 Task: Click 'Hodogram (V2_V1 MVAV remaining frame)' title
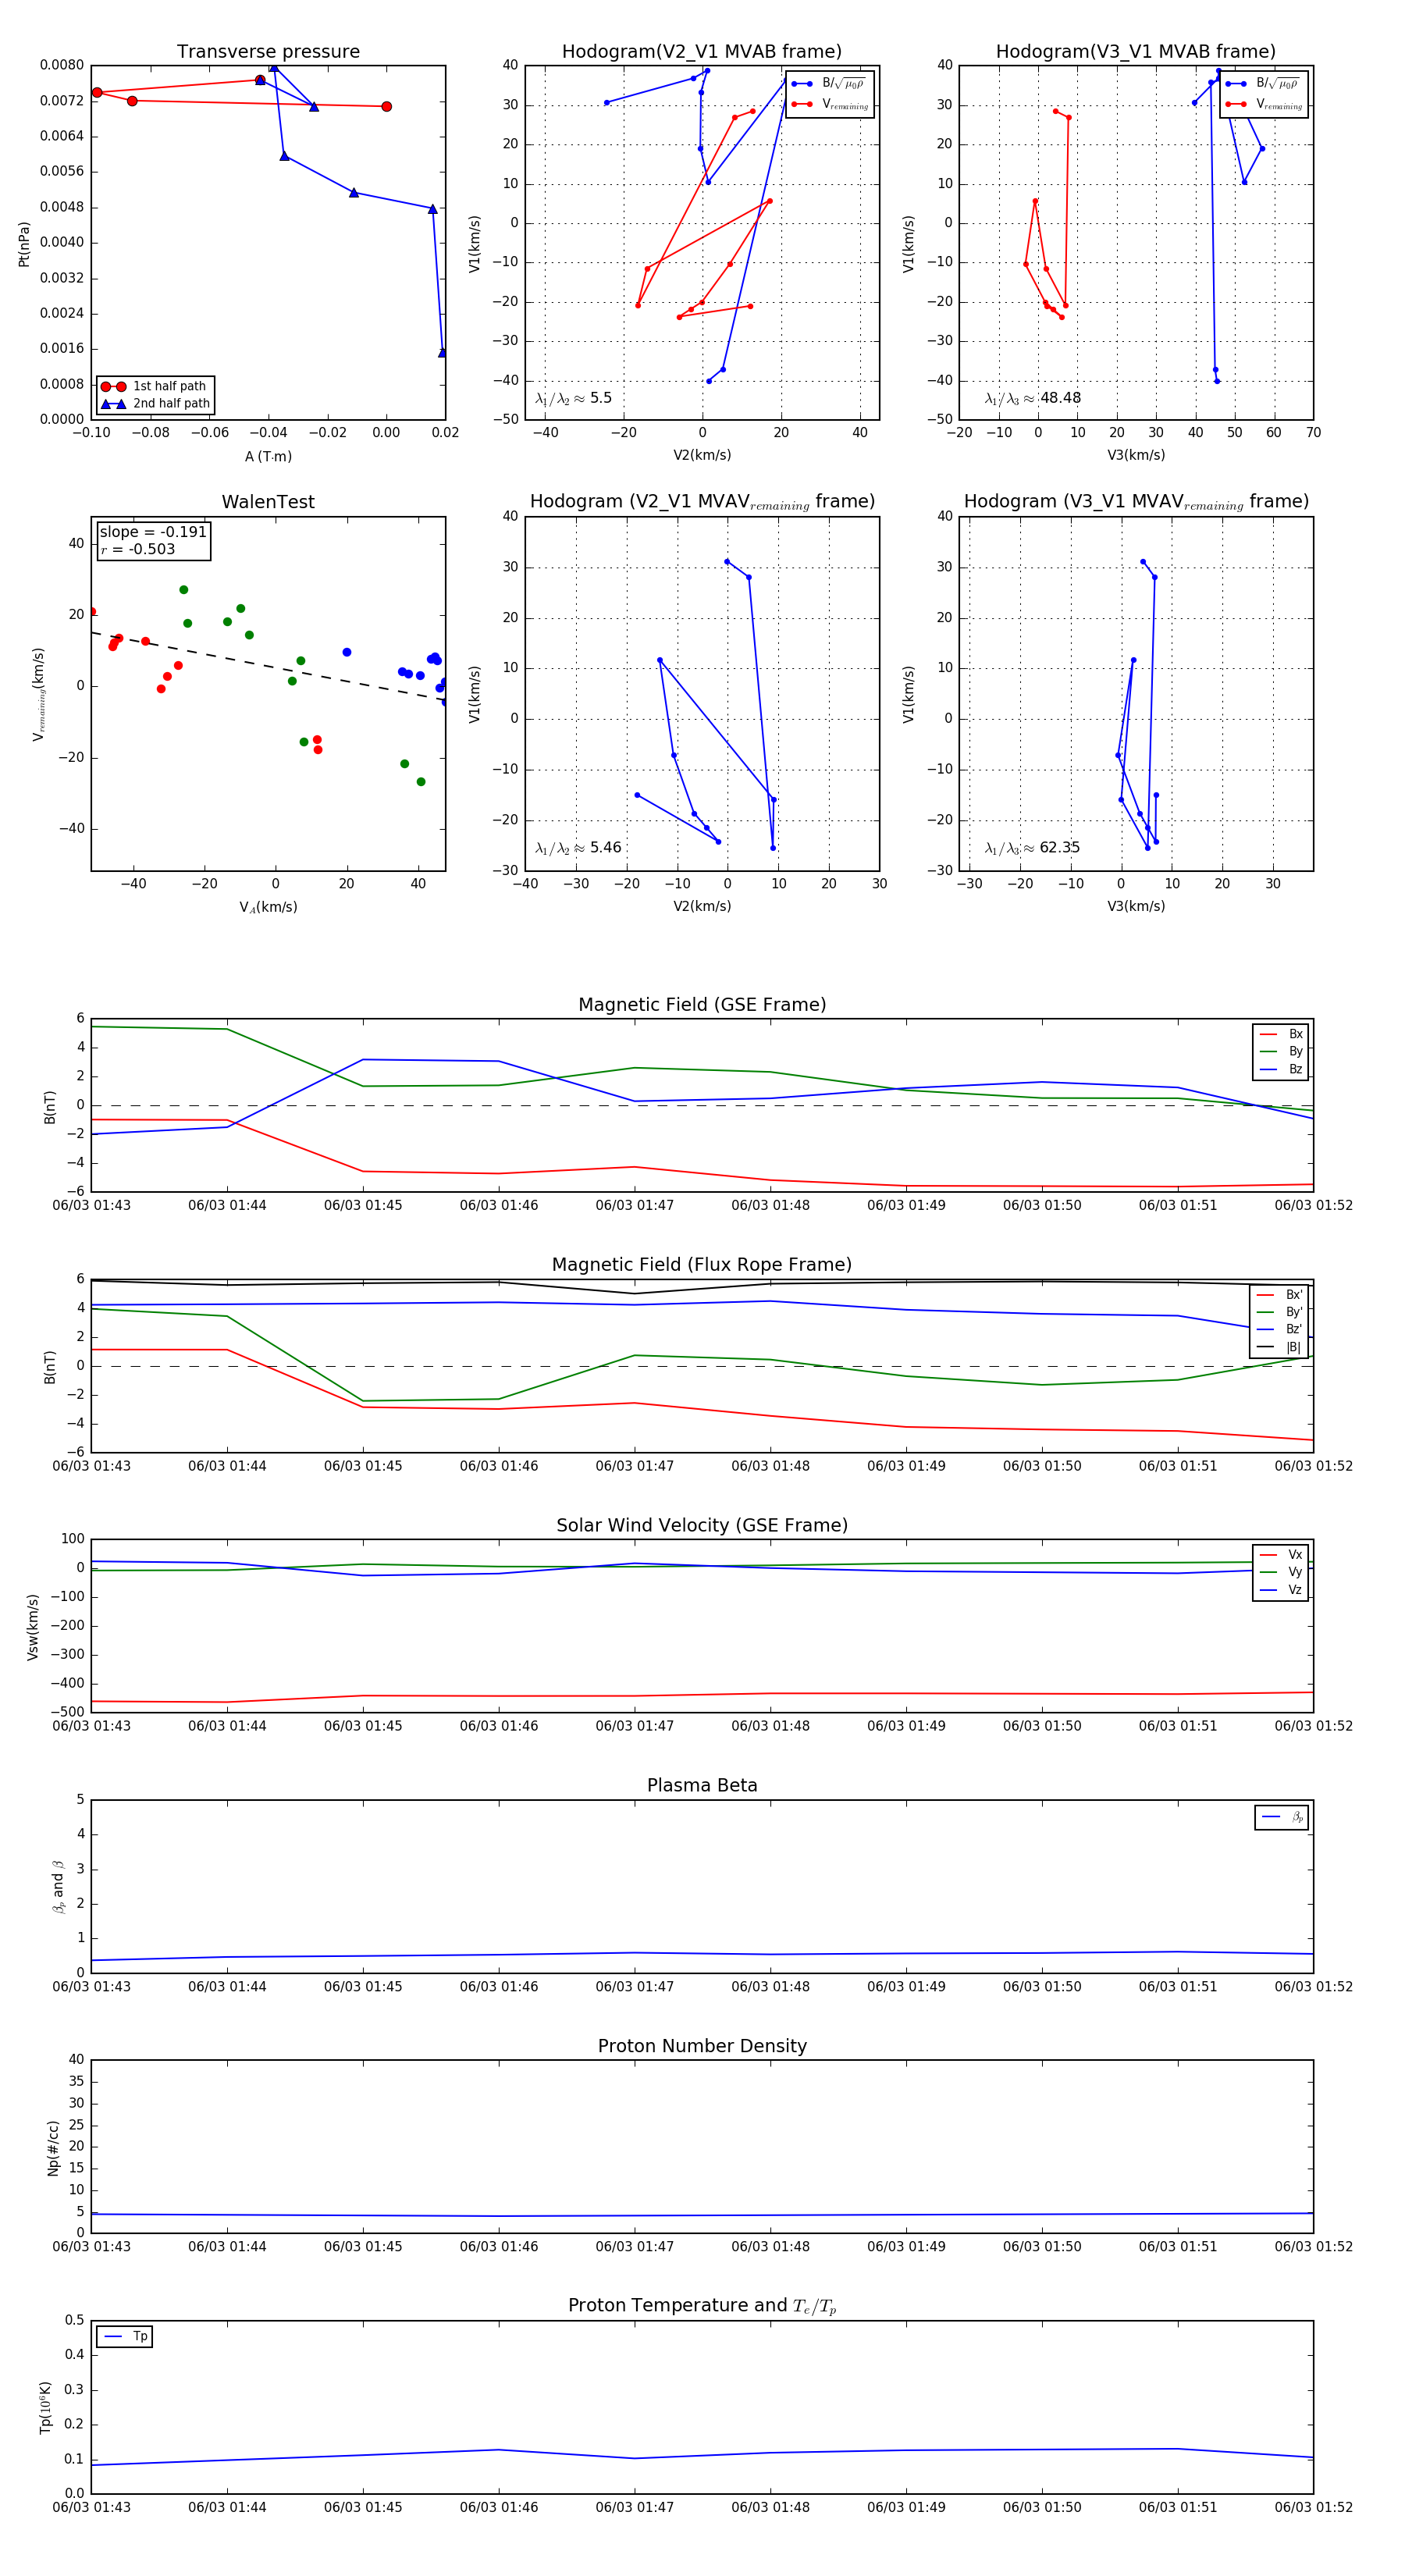tap(702, 502)
